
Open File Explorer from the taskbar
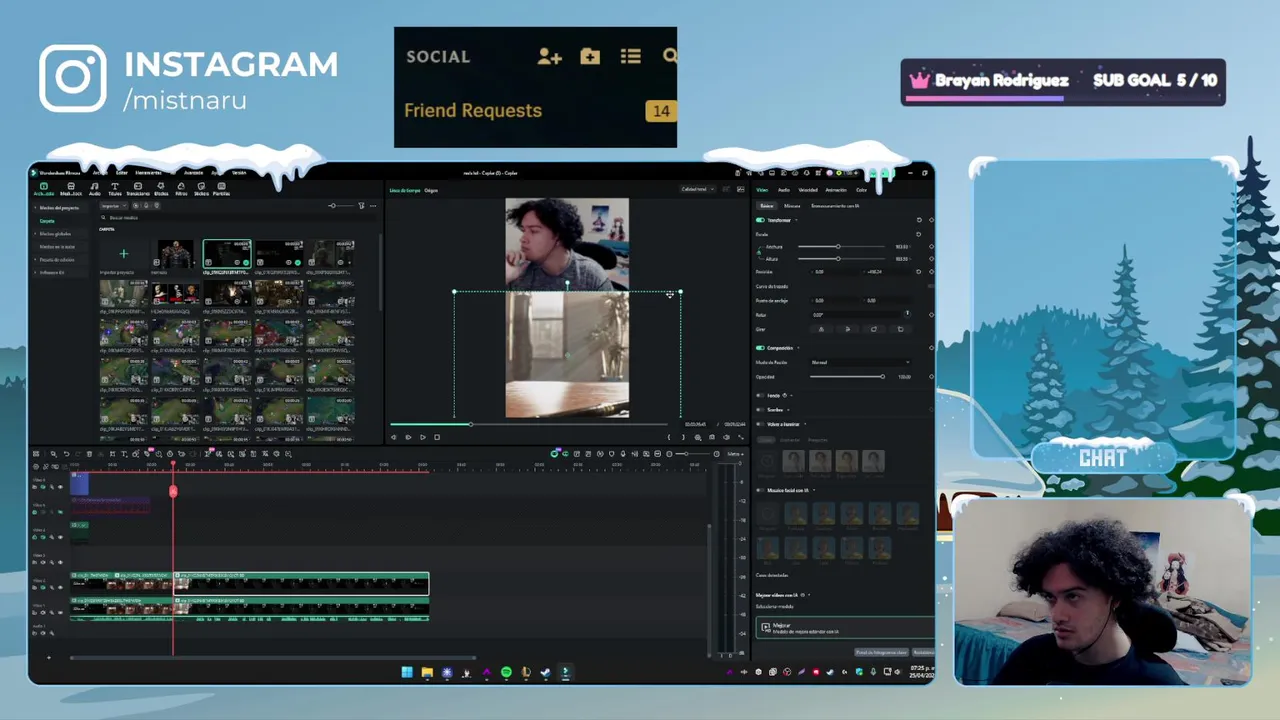(427, 672)
